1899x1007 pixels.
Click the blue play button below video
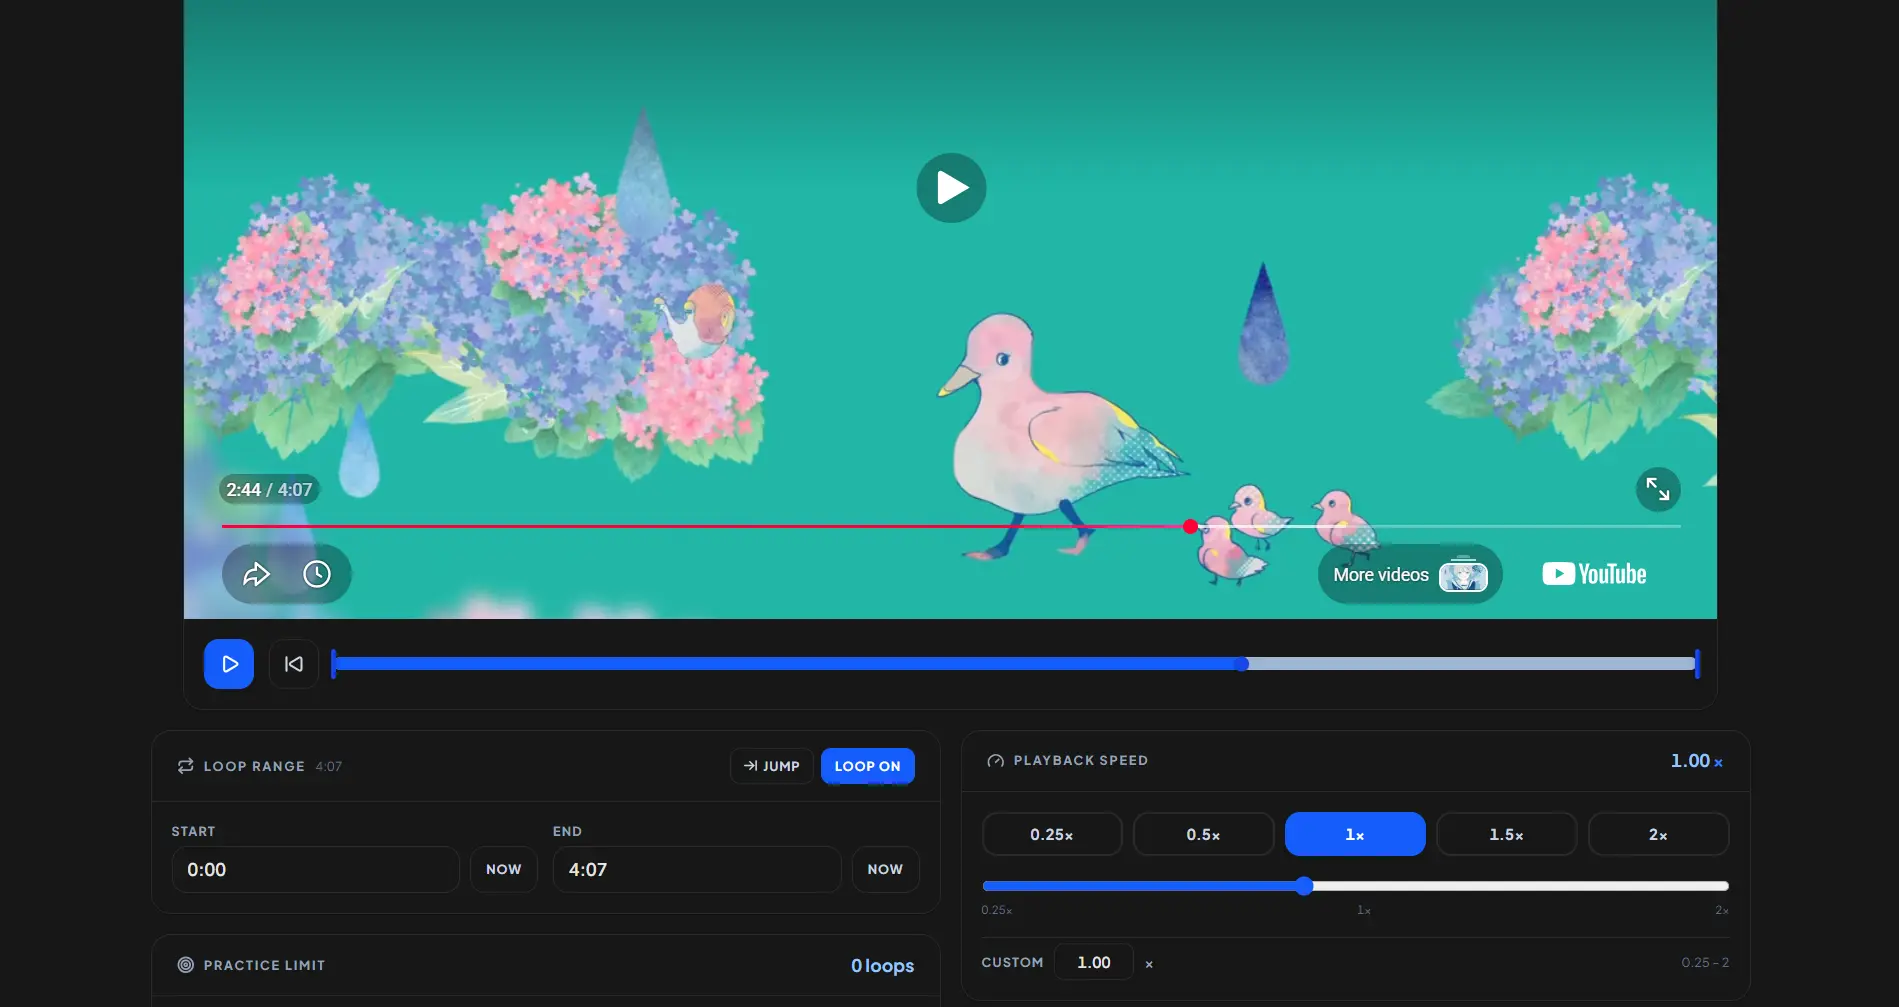[229, 664]
